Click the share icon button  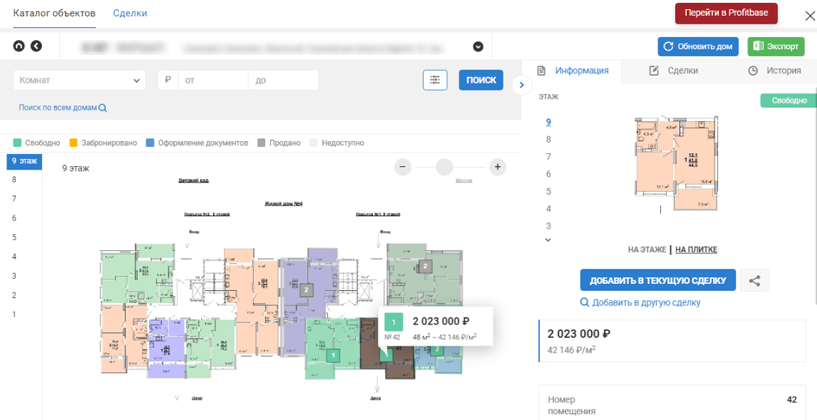click(754, 280)
